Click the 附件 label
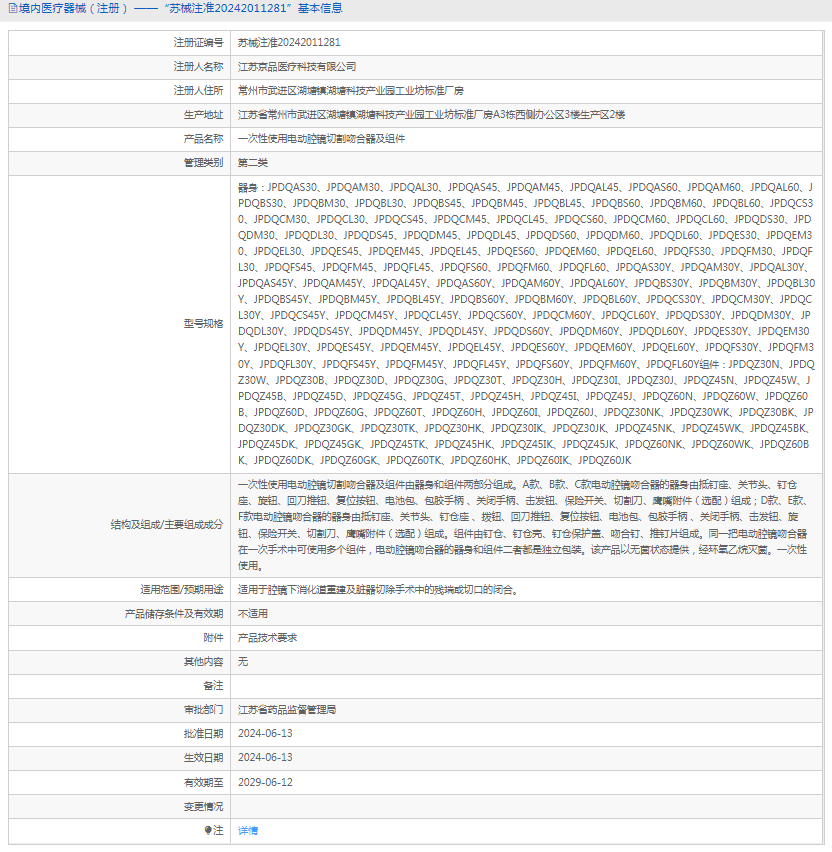The width and height of the screenshot is (832, 852). pyautogui.click(x=213, y=637)
